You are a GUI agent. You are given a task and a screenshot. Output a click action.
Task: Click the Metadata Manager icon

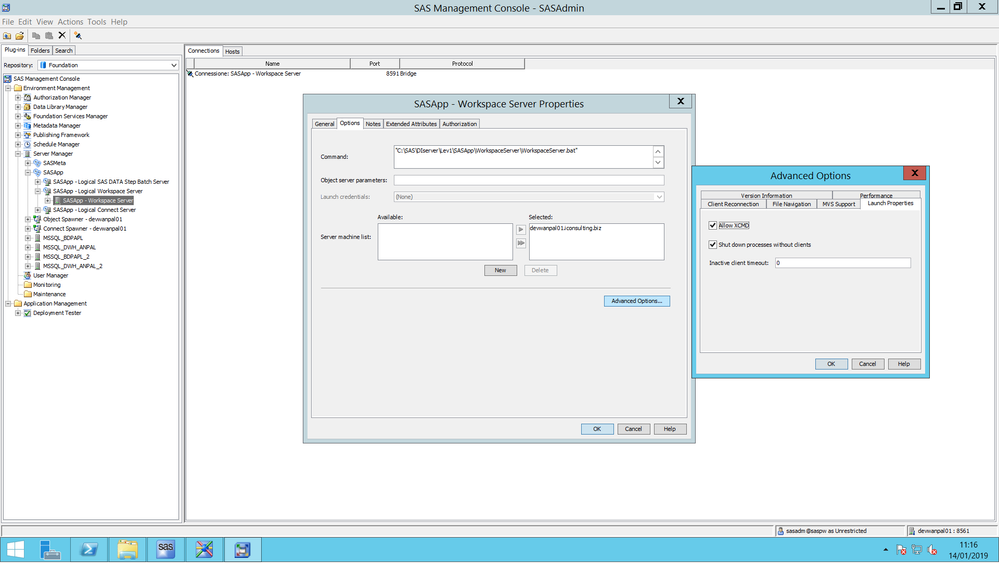[27, 126]
